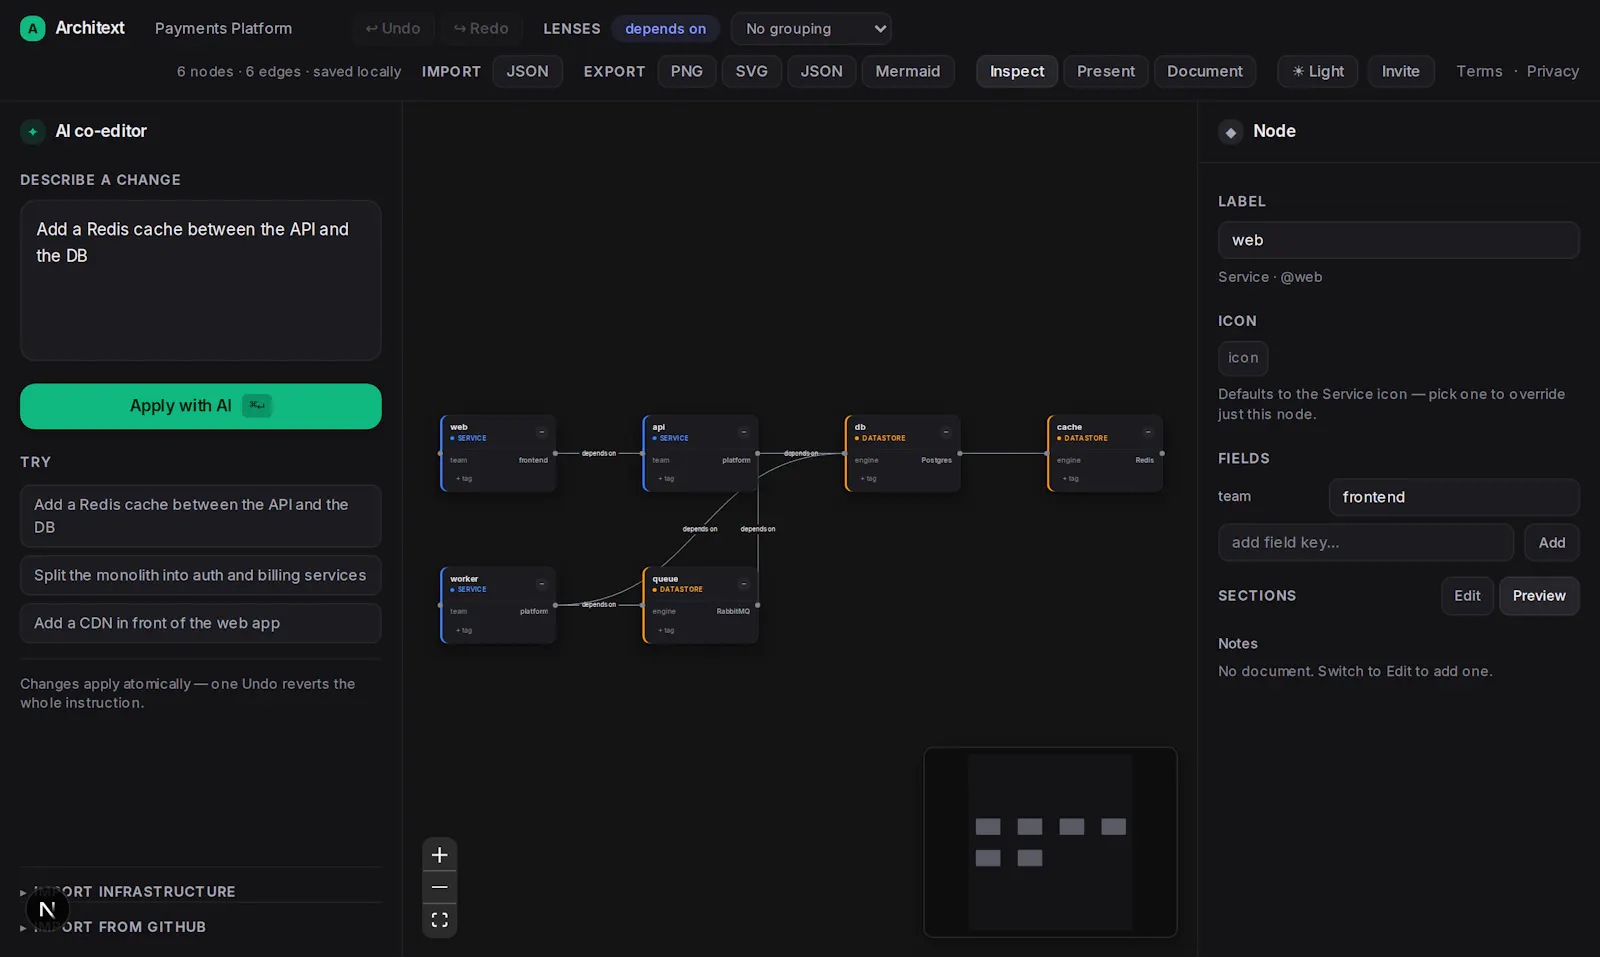The image size is (1600, 957).
Task: Switch to Inspect mode
Action: (x=1017, y=71)
